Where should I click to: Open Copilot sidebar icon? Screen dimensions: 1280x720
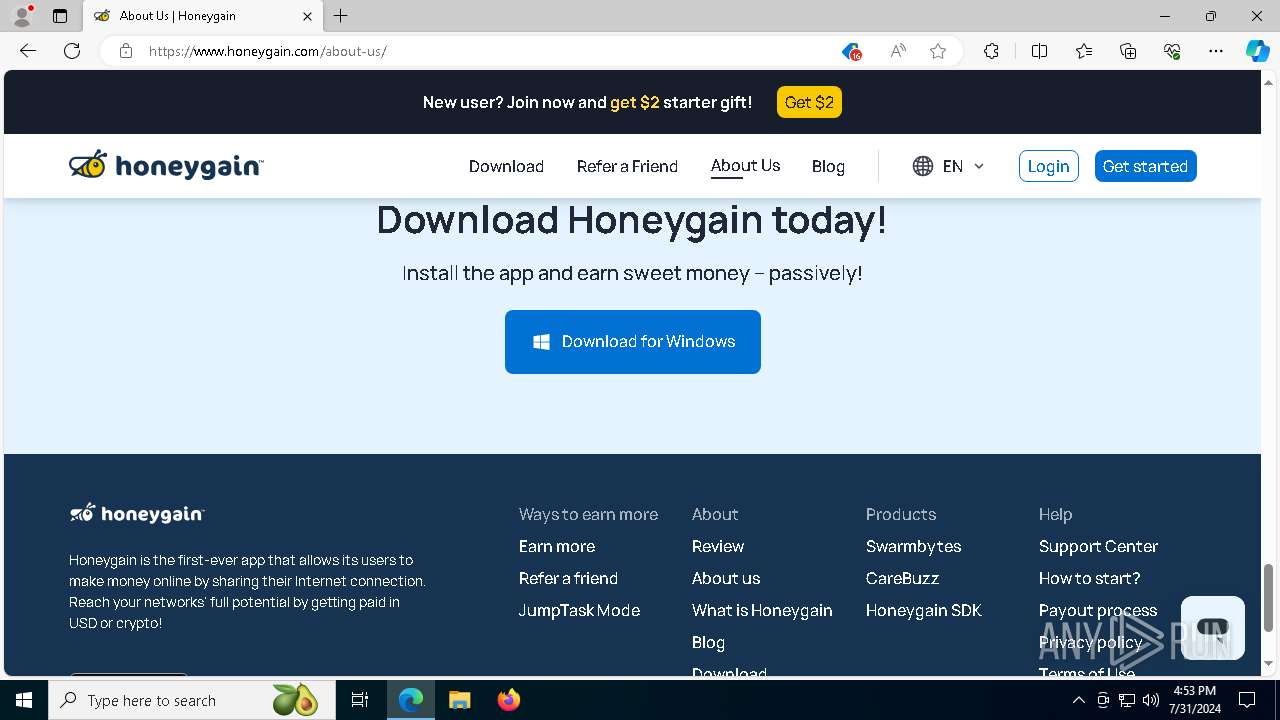click(x=1258, y=51)
